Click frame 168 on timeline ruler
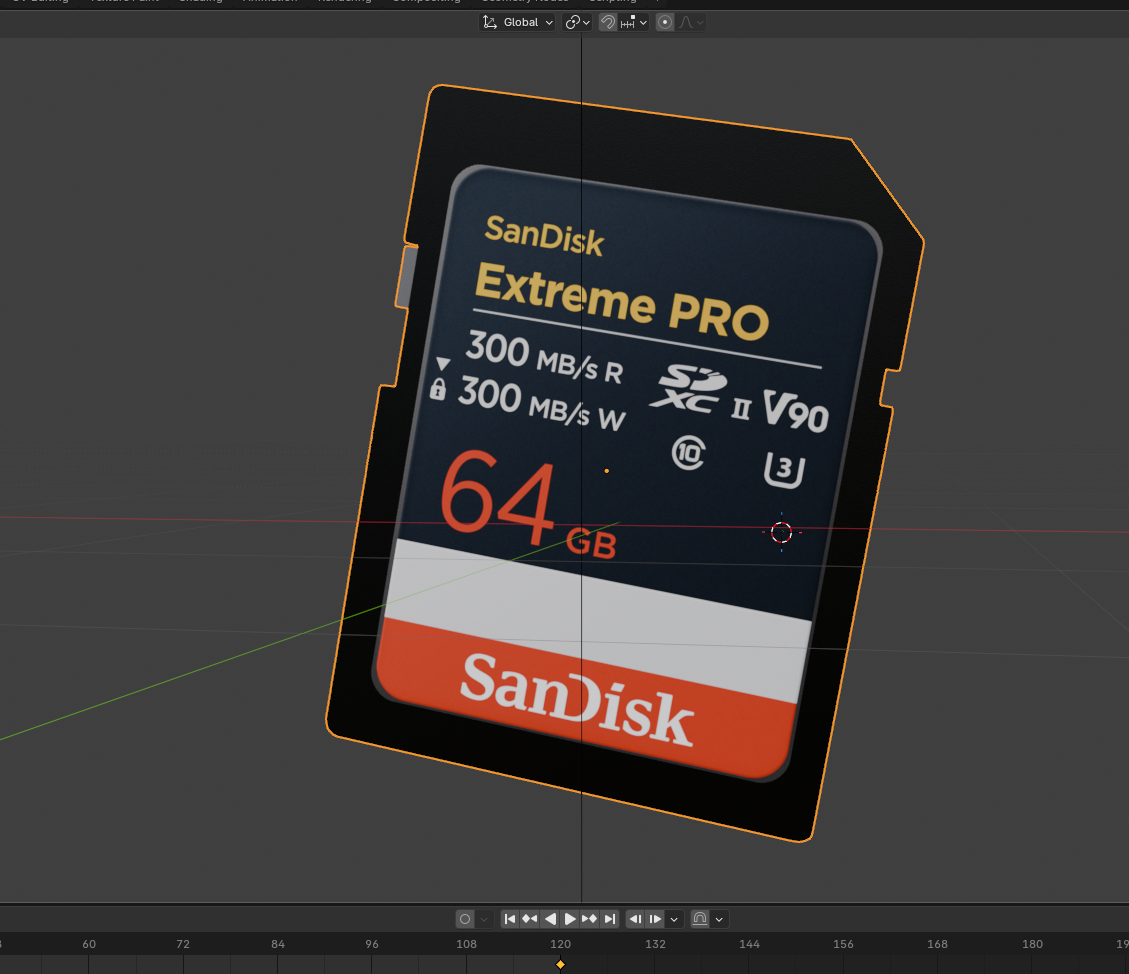 [x=937, y=944]
